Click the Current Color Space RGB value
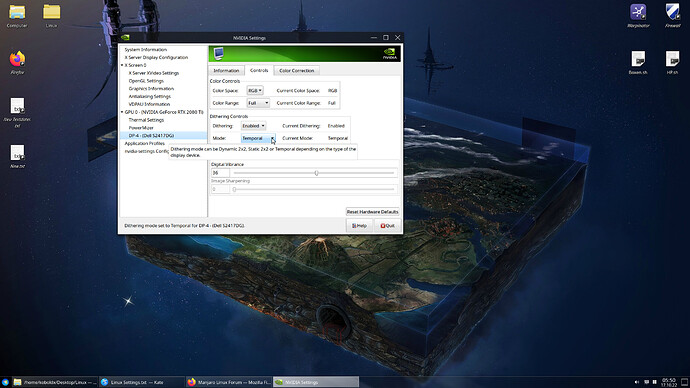 pyautogui.click(x=332, y=91)
